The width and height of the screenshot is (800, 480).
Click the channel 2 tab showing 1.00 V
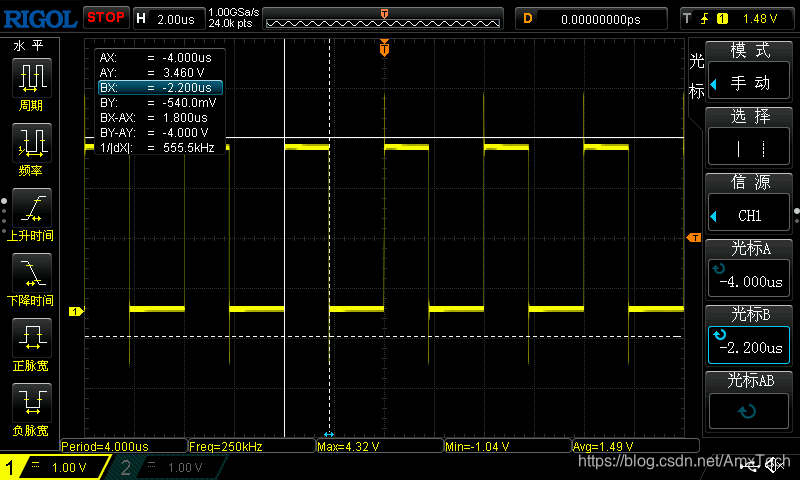[166, 467]
